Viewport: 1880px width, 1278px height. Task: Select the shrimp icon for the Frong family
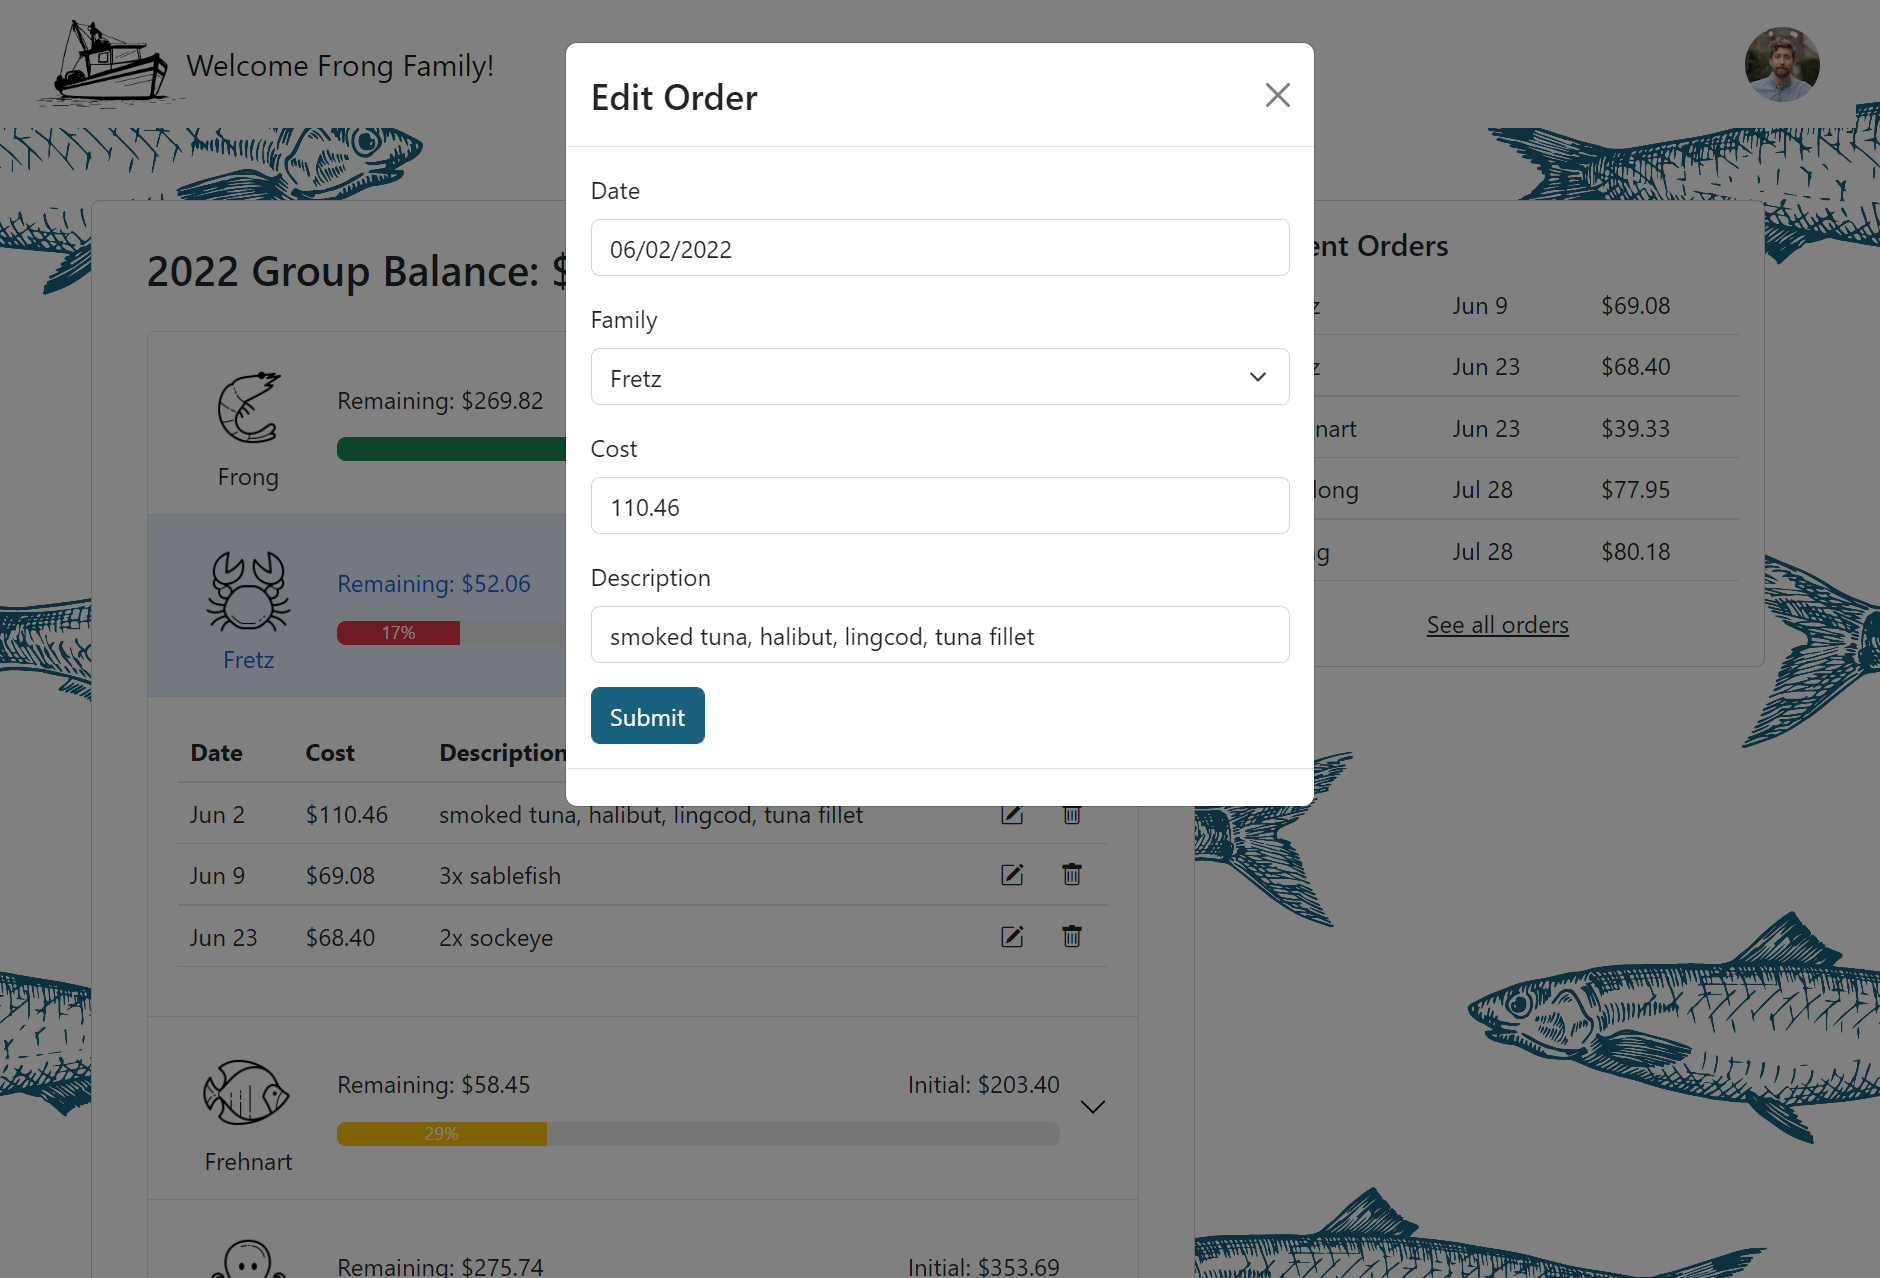248,408
